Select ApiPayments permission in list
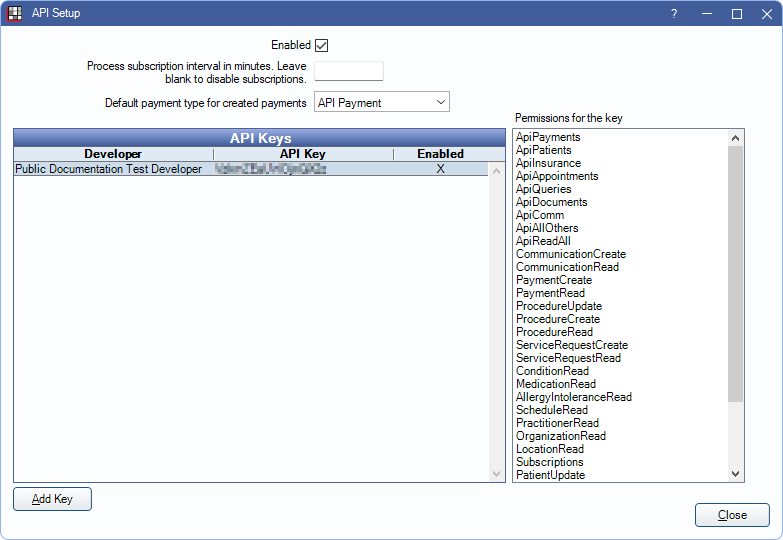 pos(548,137)
